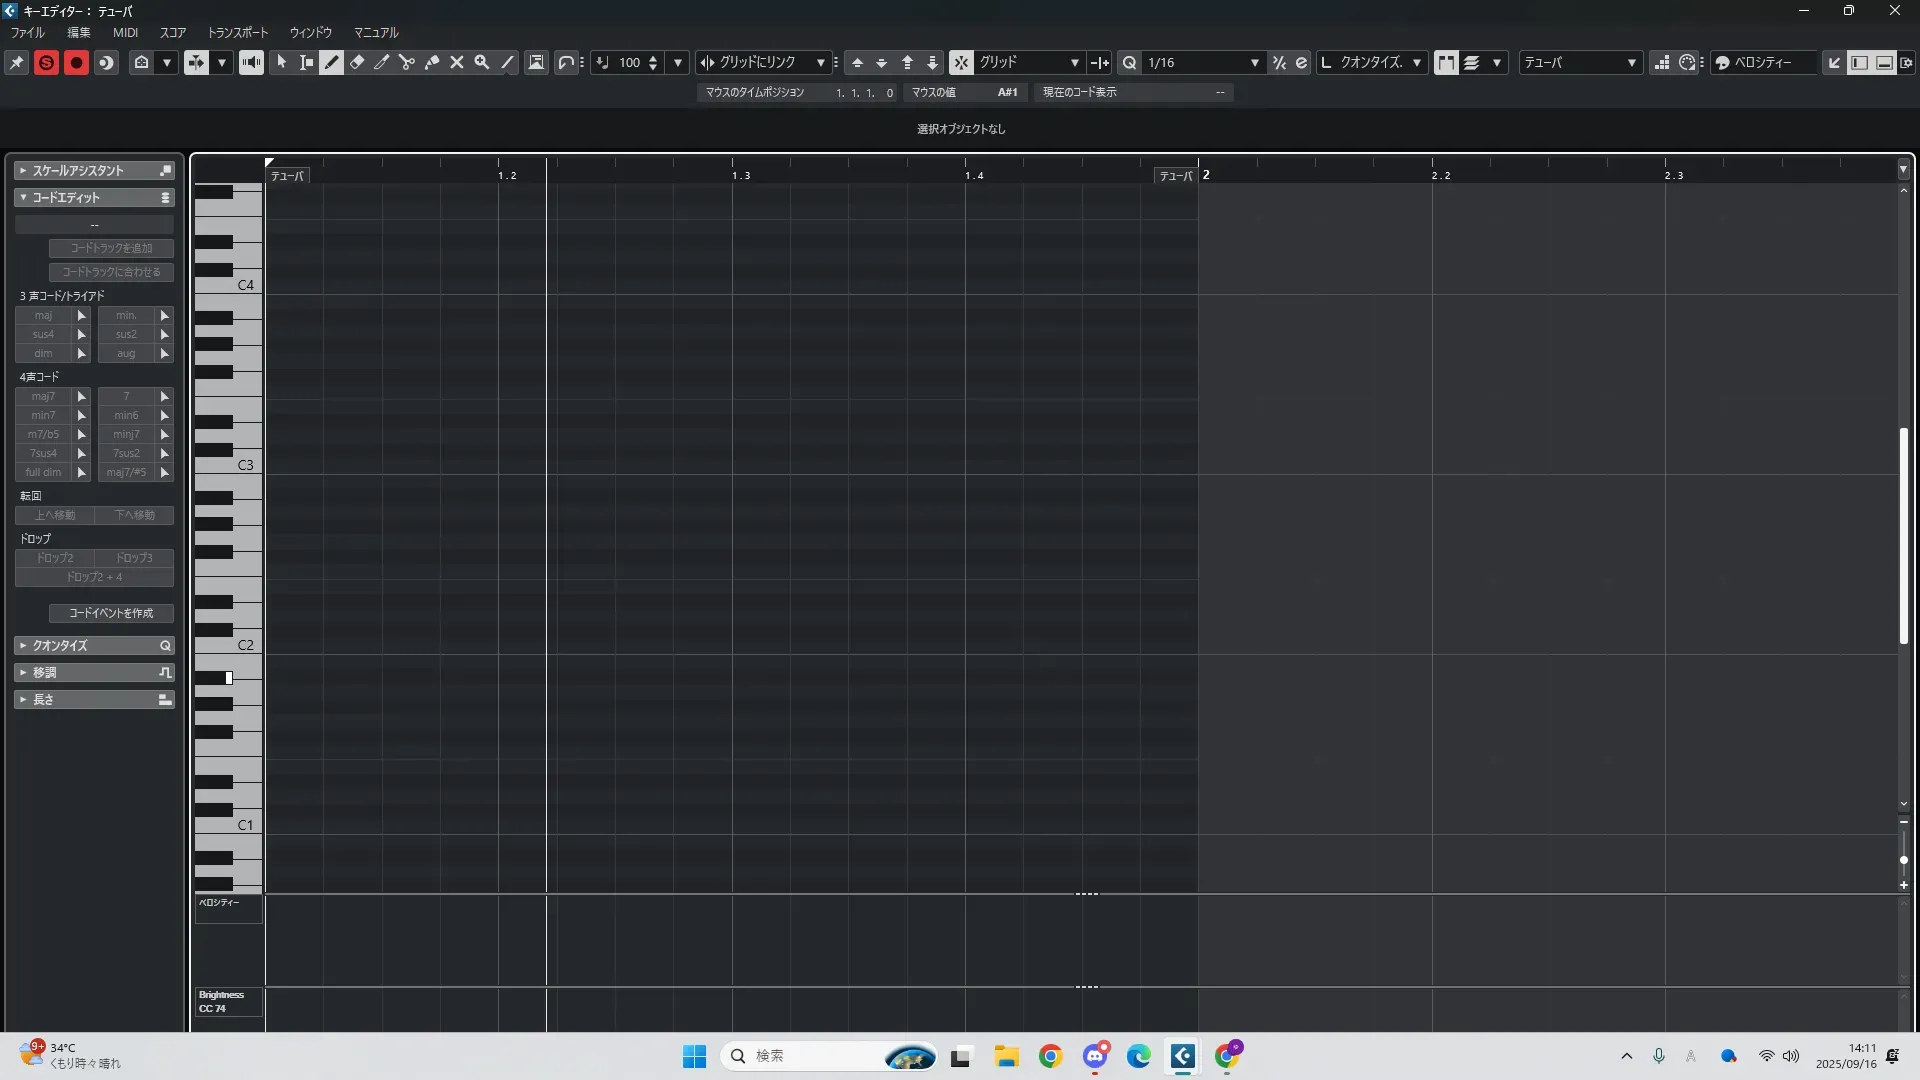
Task: Expand the クオンタイズ inspector section
Action: (60, 645)
